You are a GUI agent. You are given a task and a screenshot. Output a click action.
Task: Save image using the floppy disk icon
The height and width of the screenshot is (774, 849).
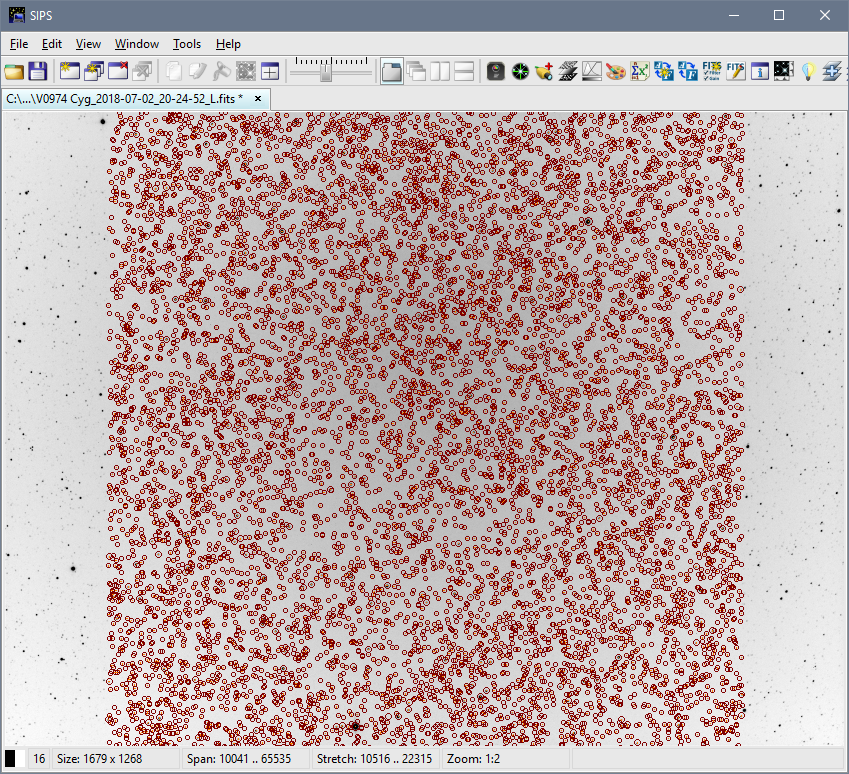click(x=38, y=71)
